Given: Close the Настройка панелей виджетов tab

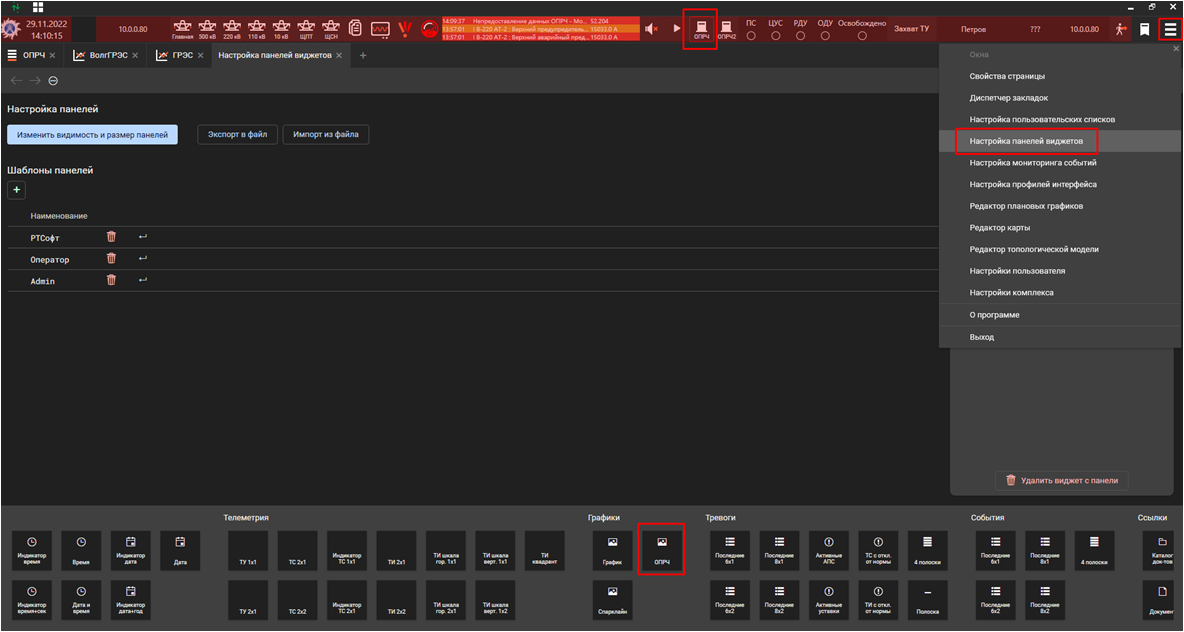Looking at the screenshot, I should (339, 55).
